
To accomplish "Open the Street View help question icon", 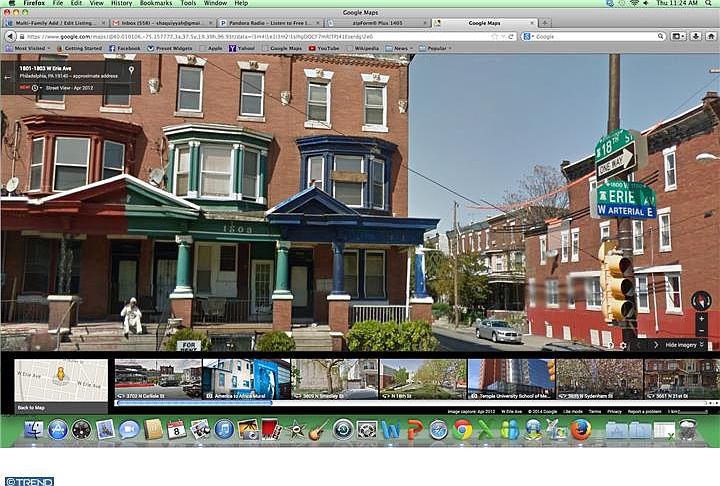I will pos(610,345).
